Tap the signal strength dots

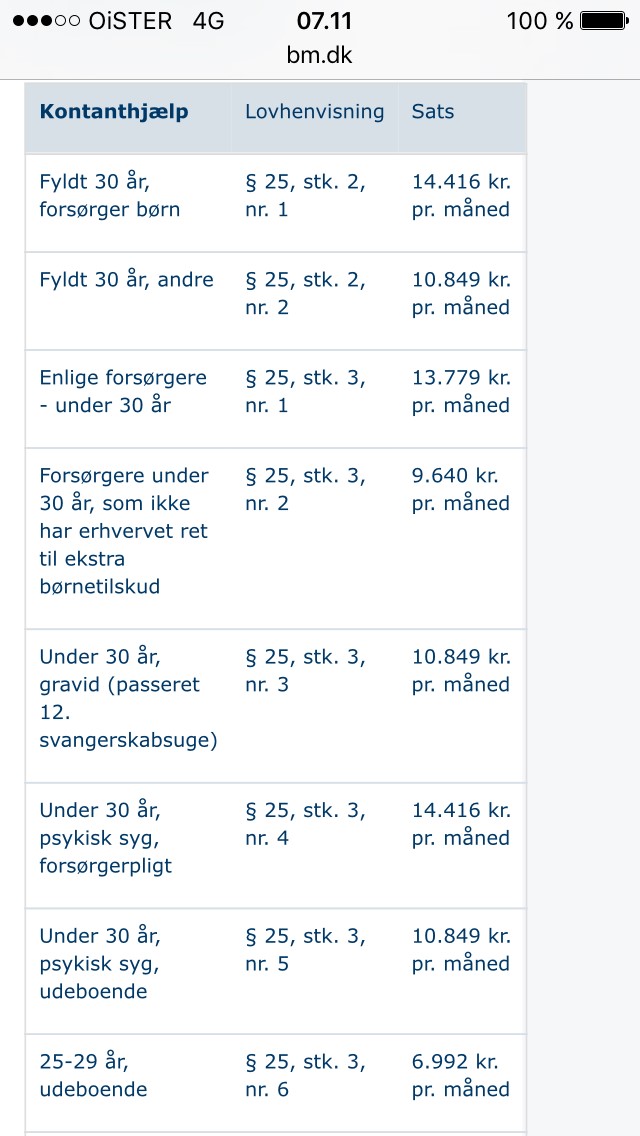click(x=46, y=21)
